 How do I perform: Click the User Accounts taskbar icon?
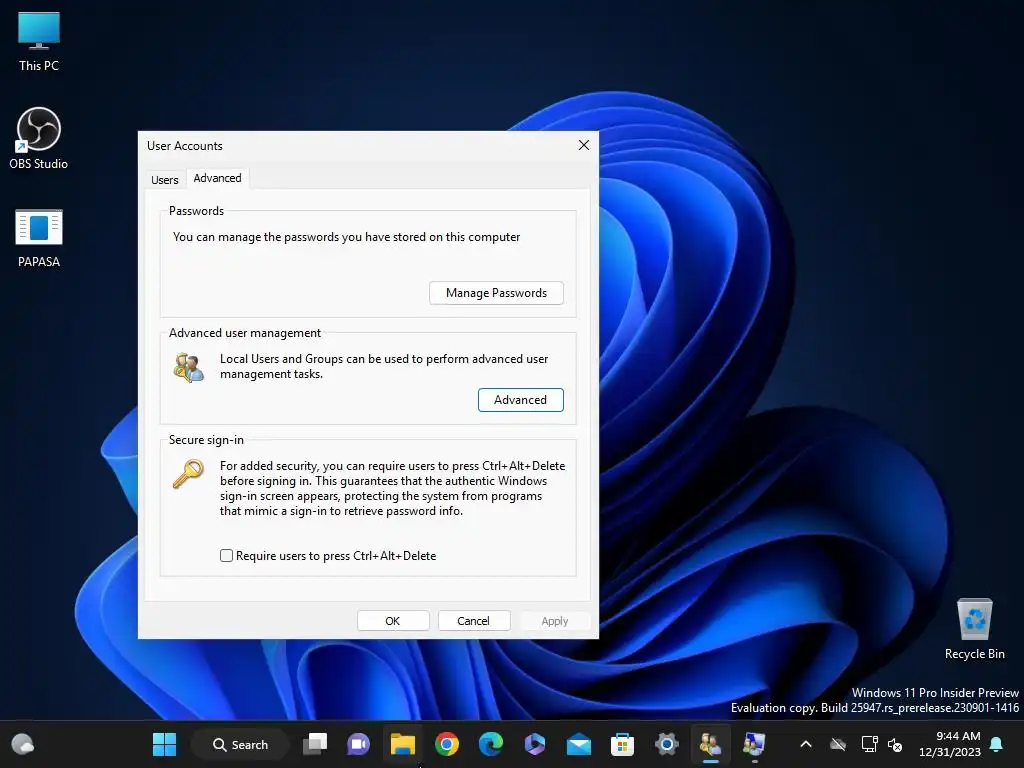pyautogui.click(x=711, y=744)
